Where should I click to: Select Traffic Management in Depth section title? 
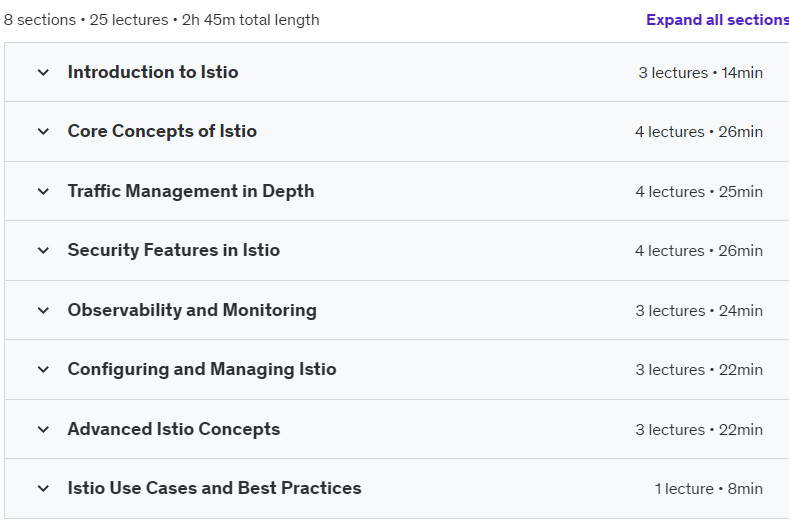pos(191,191)
